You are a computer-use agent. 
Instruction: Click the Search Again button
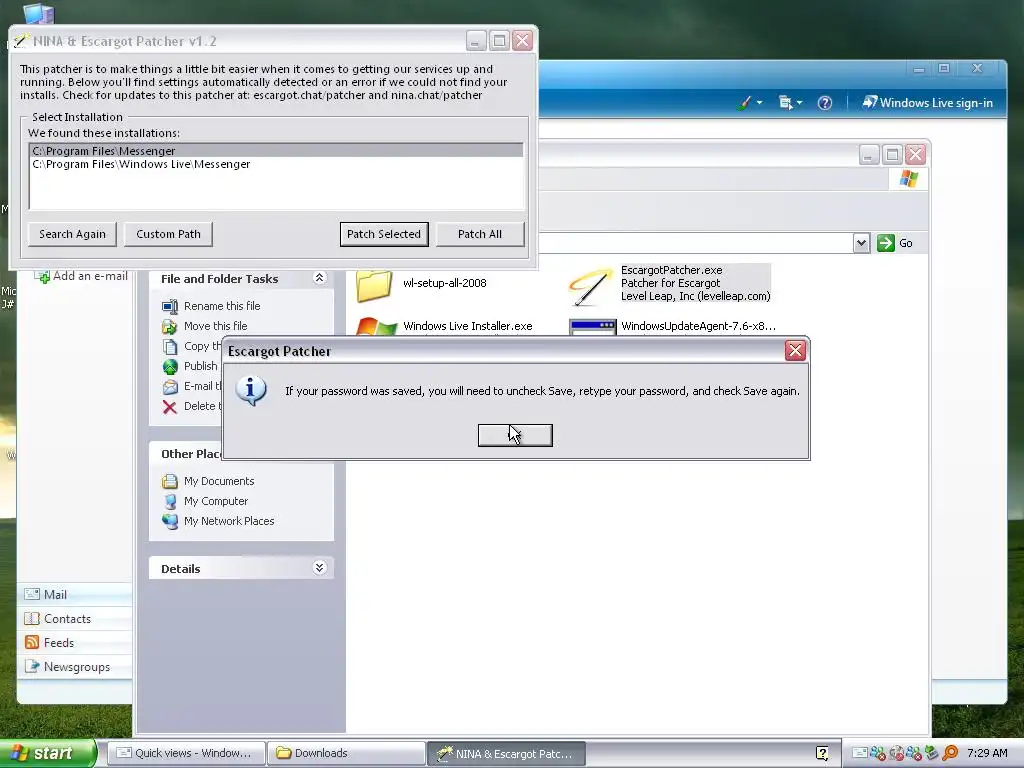point(72,234)
